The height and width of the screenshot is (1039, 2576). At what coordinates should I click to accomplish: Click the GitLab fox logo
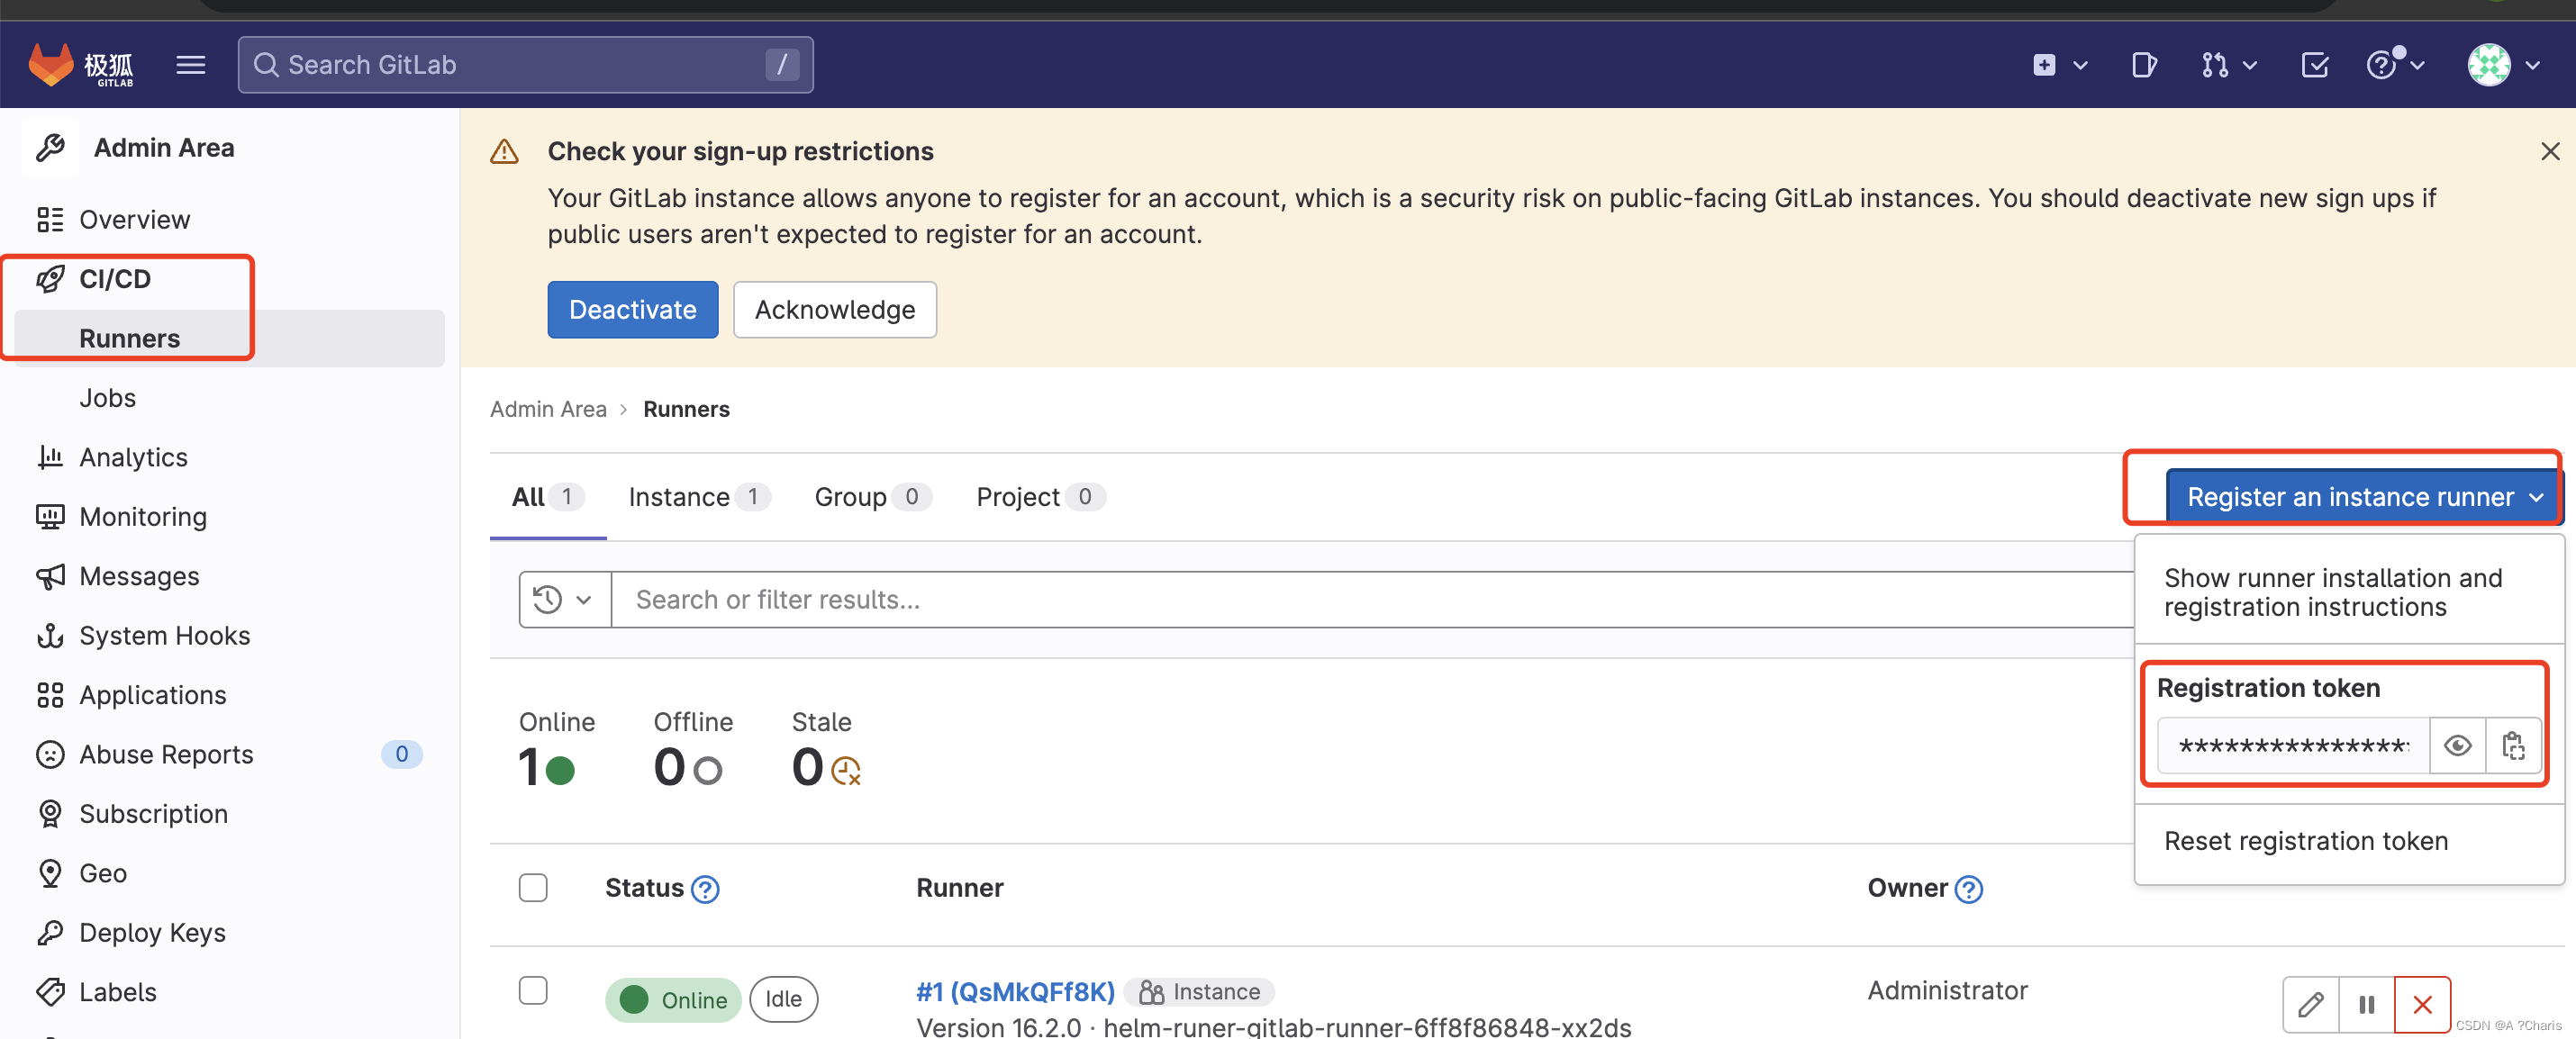(52, 65)
